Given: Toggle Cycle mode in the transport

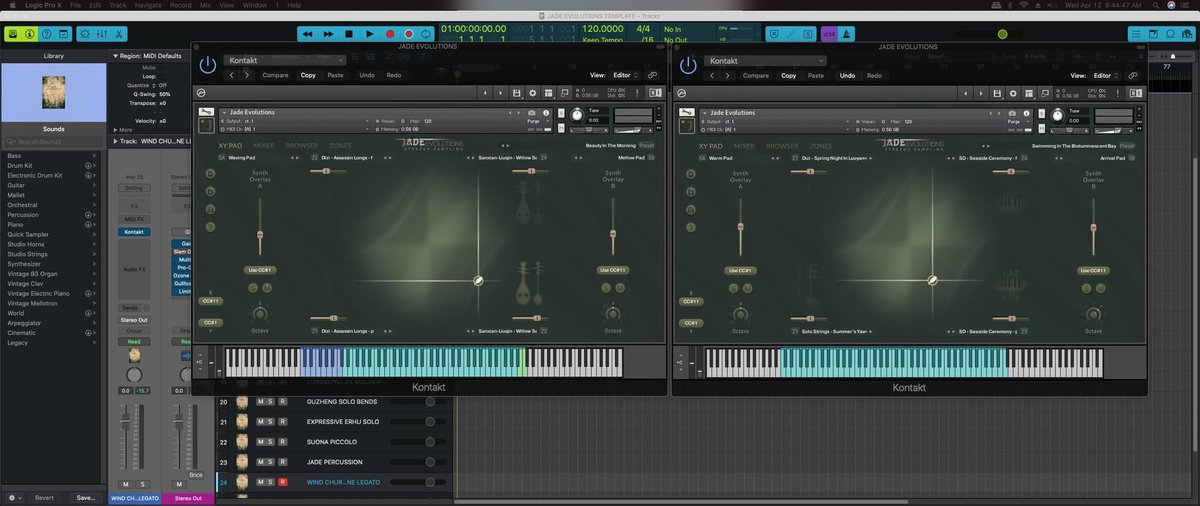Looking at the screenshot, I should click(x=425, y=34).
